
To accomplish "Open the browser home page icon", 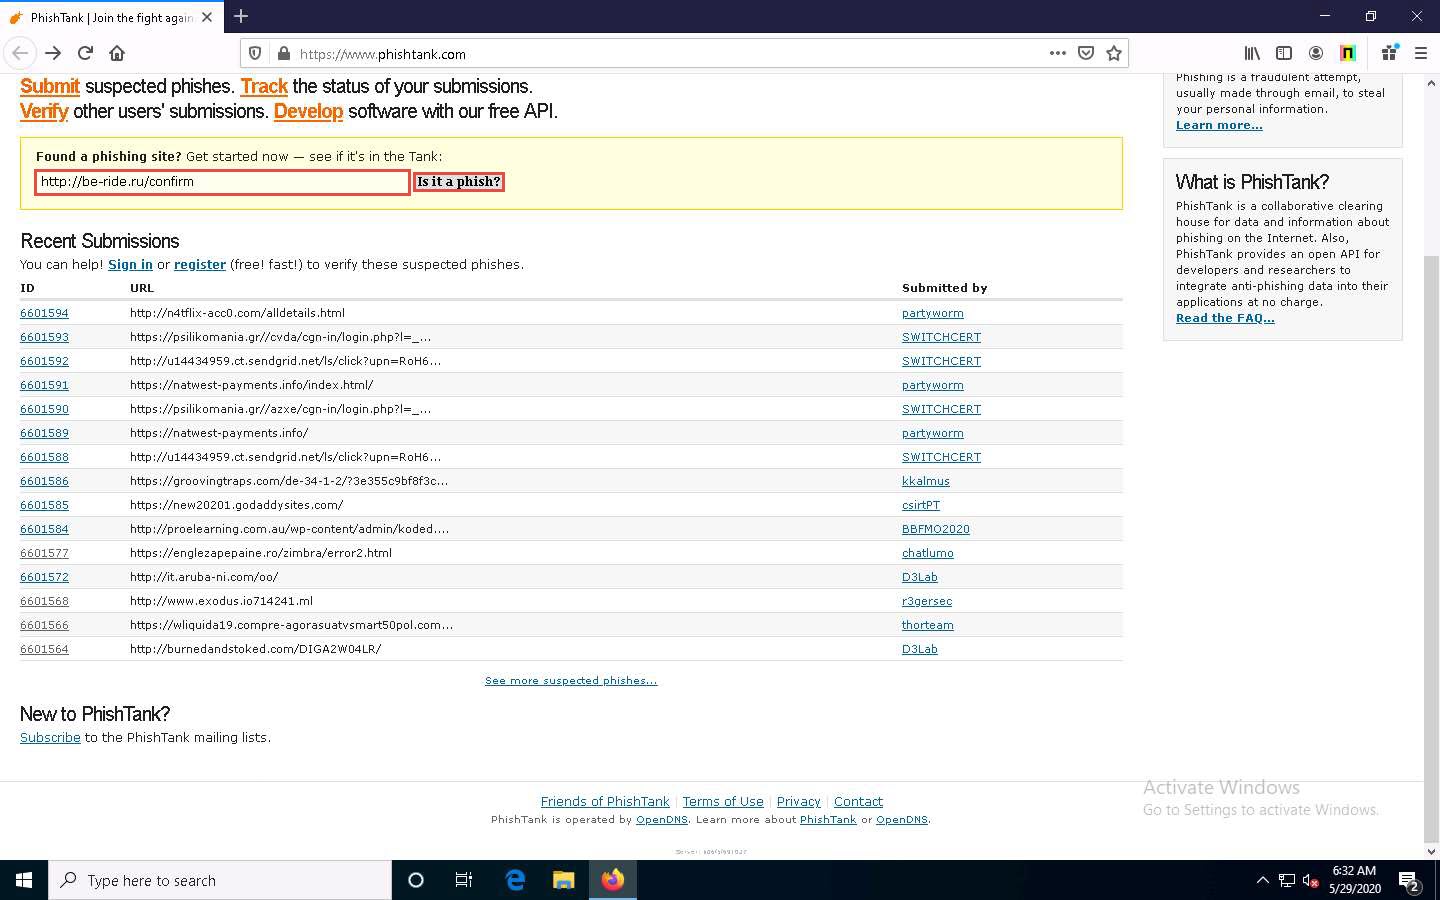I will pyautogui.click(x=117, y=53).
